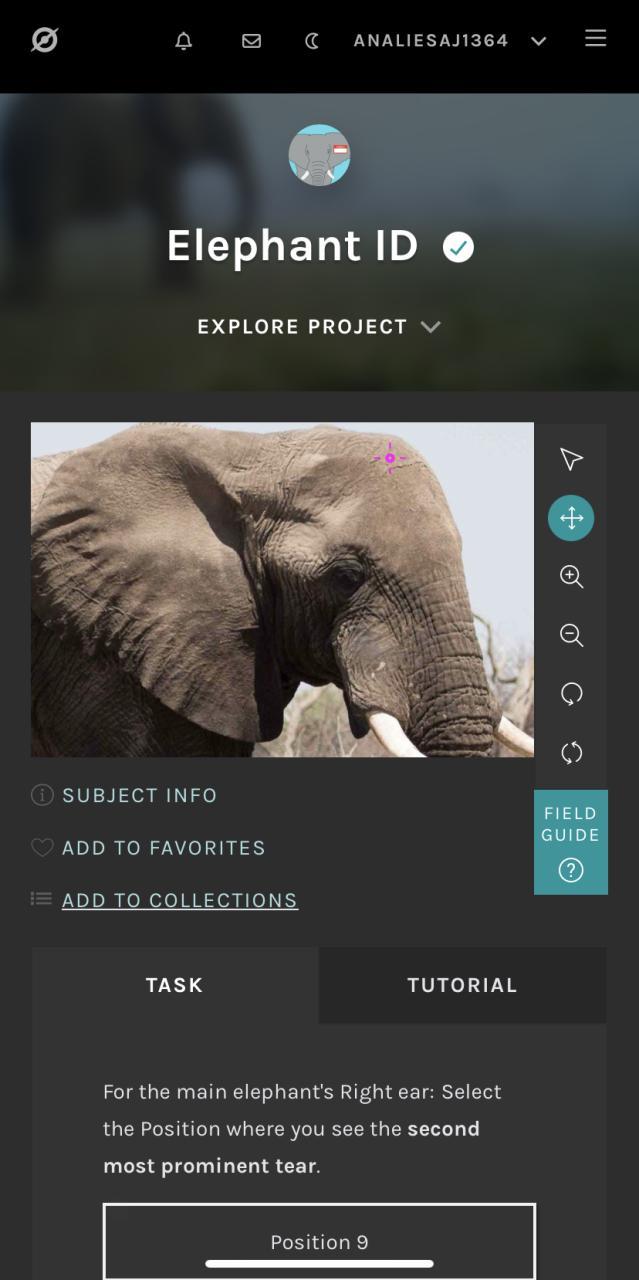Zoom out of the elephant image
The image size is (639, 1280).
[x=571, y=635]
